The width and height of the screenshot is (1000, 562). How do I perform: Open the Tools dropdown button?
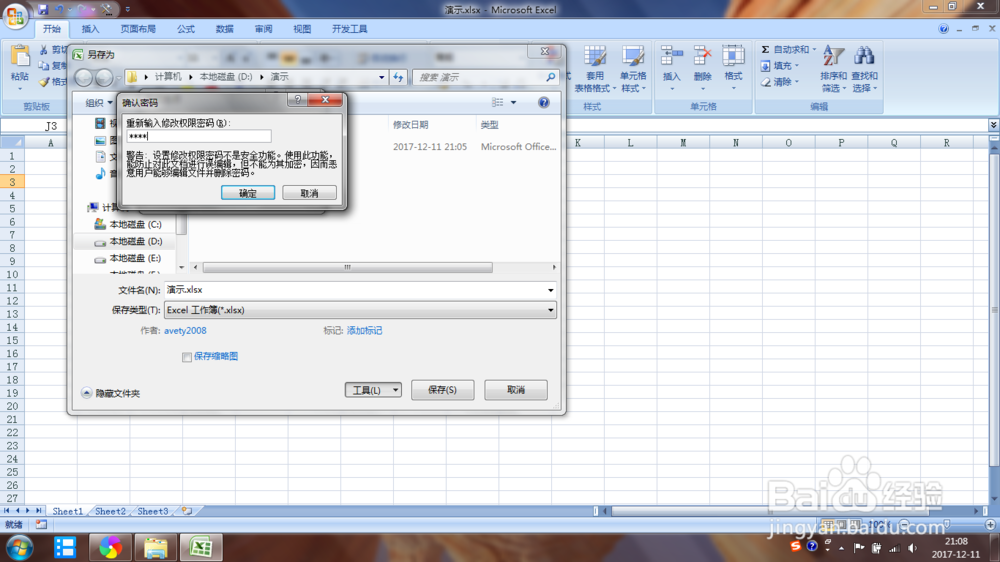(373, 390)
